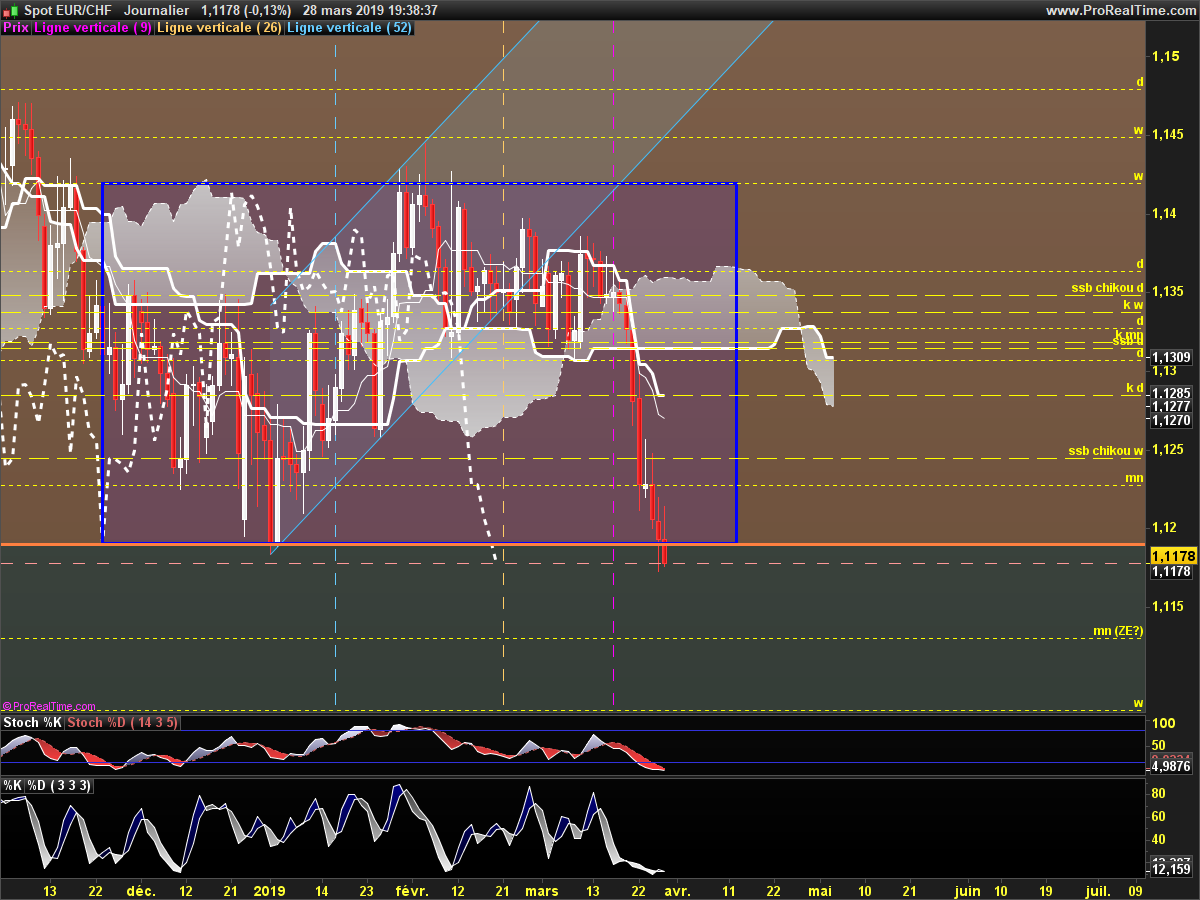Click the www.ProRealTime.com link

[x=1120, y=10]
